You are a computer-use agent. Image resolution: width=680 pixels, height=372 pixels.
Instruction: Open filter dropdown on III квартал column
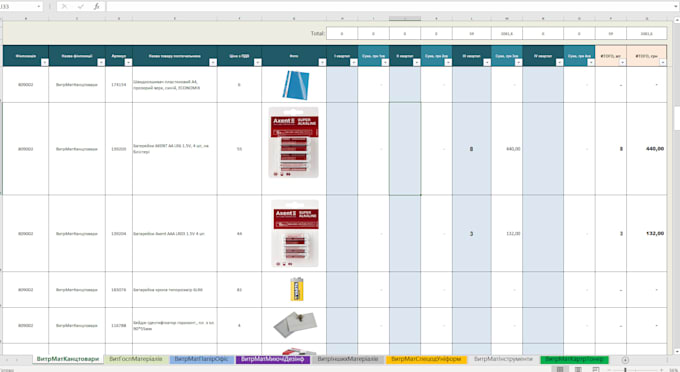coord(487,62)
